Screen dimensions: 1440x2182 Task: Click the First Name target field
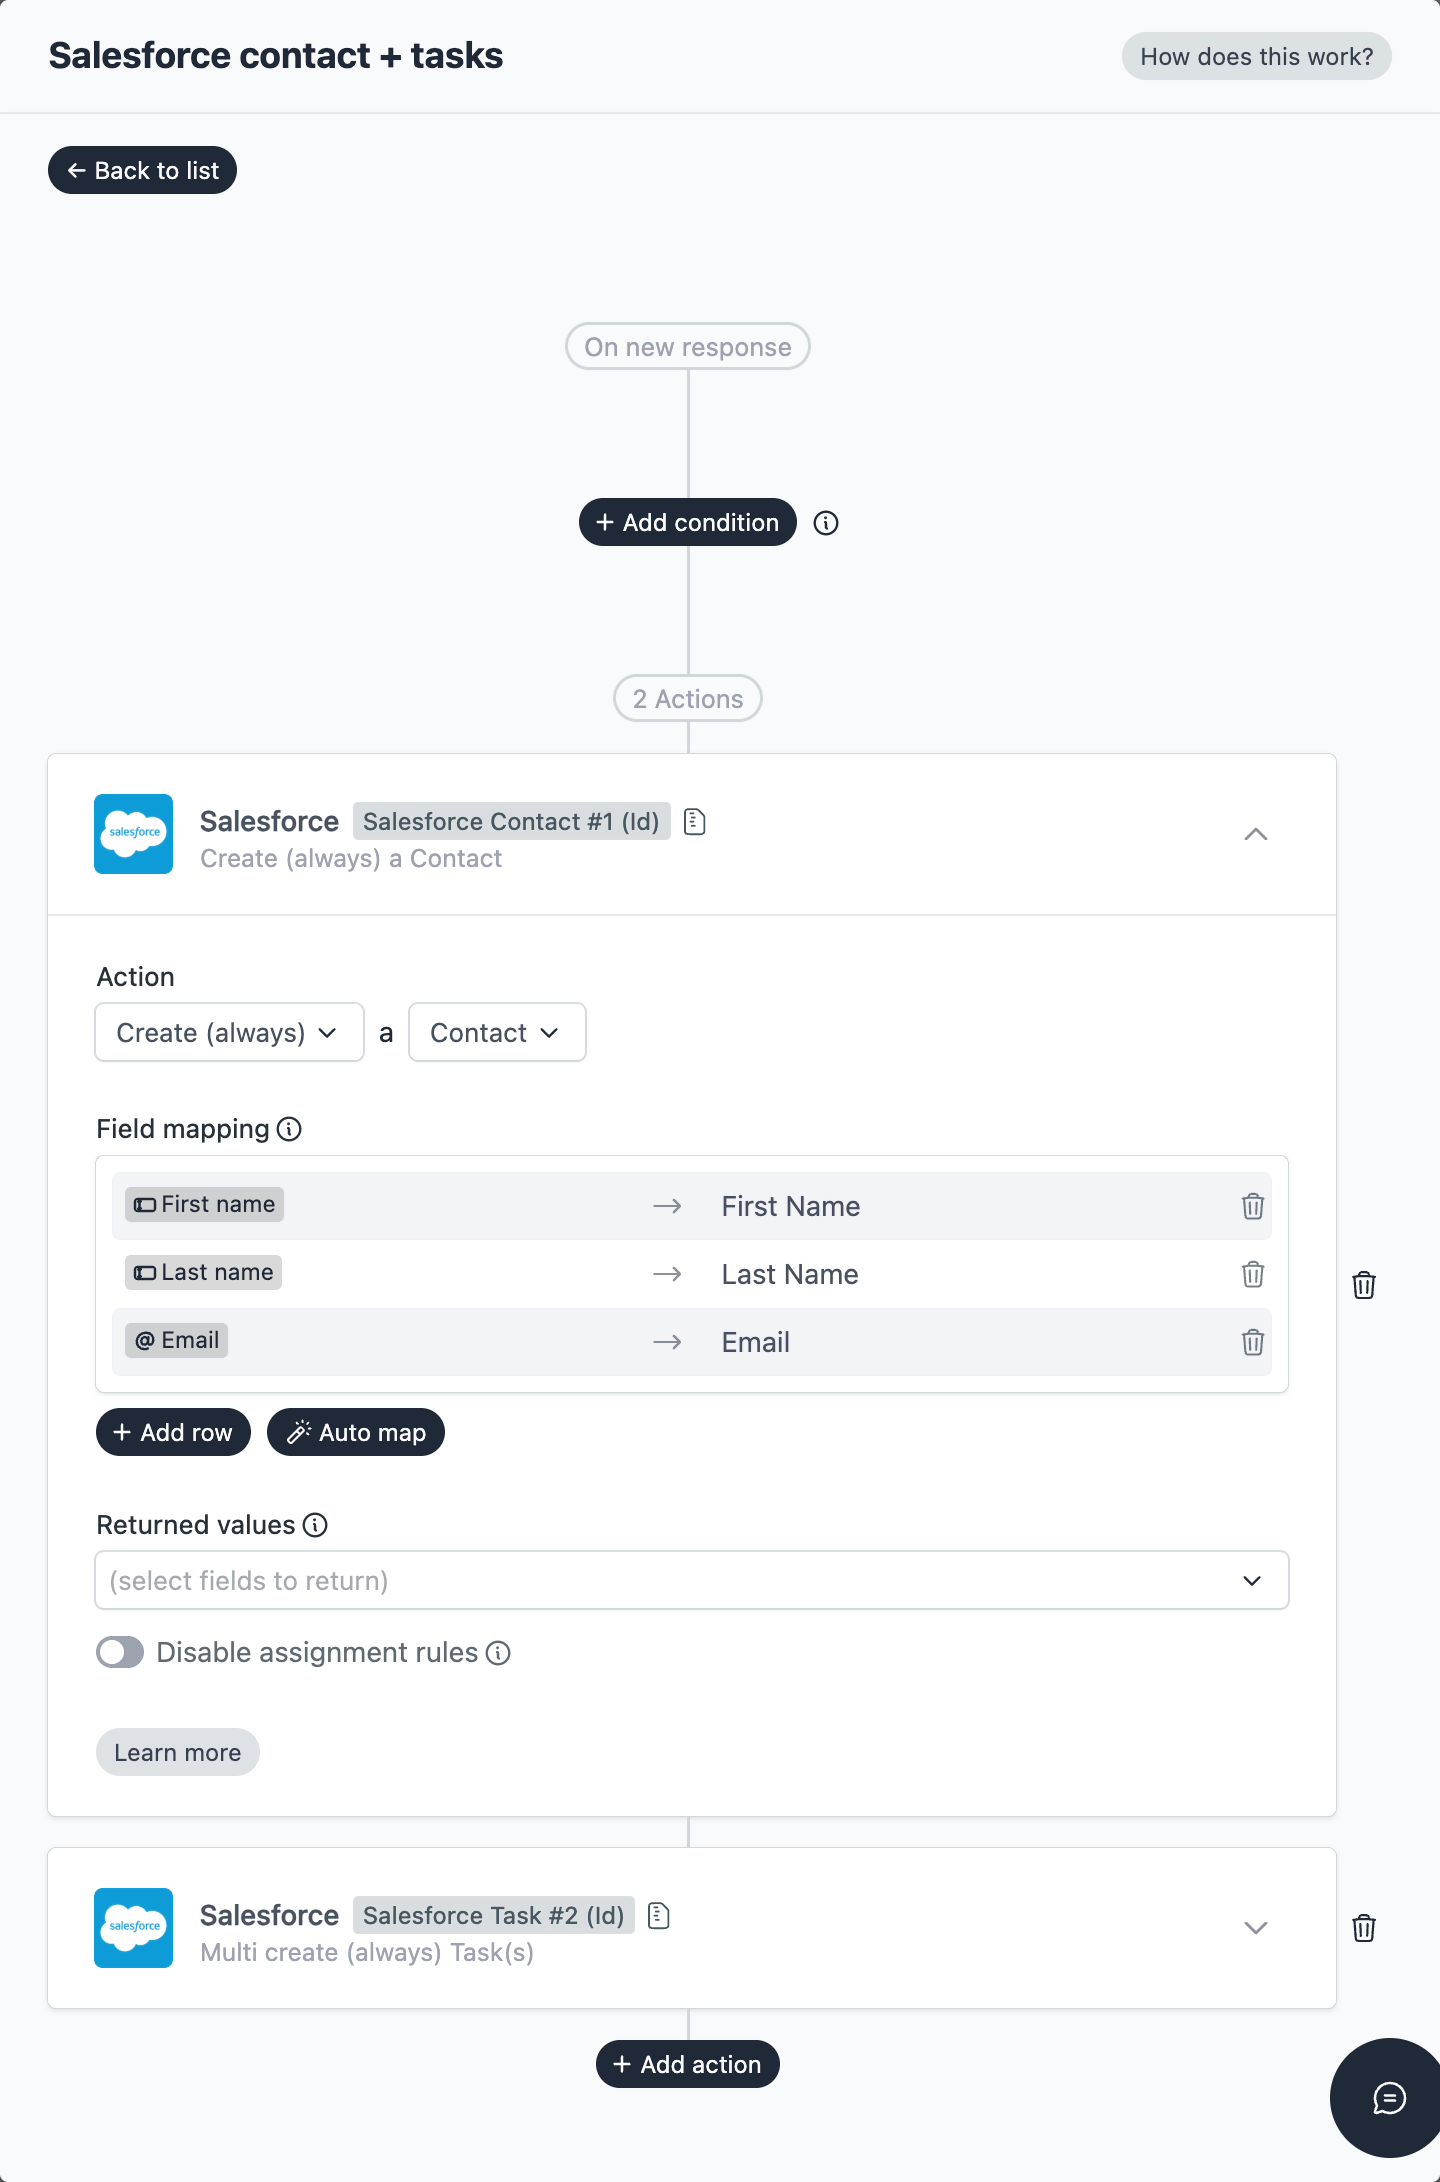pos(791,1206)
